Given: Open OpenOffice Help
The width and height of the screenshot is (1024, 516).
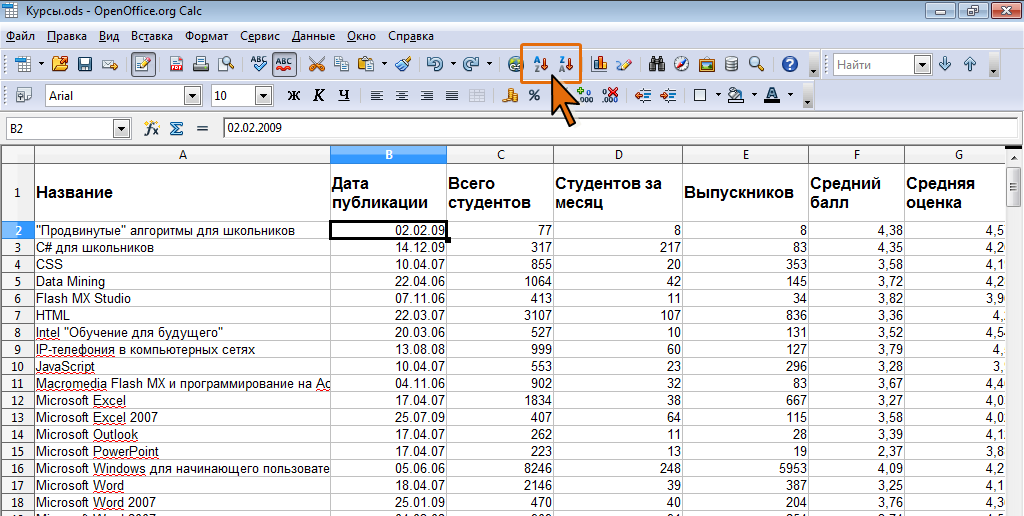Looking at the screenshot, I should pyautogui.click(x=790, y=64).
